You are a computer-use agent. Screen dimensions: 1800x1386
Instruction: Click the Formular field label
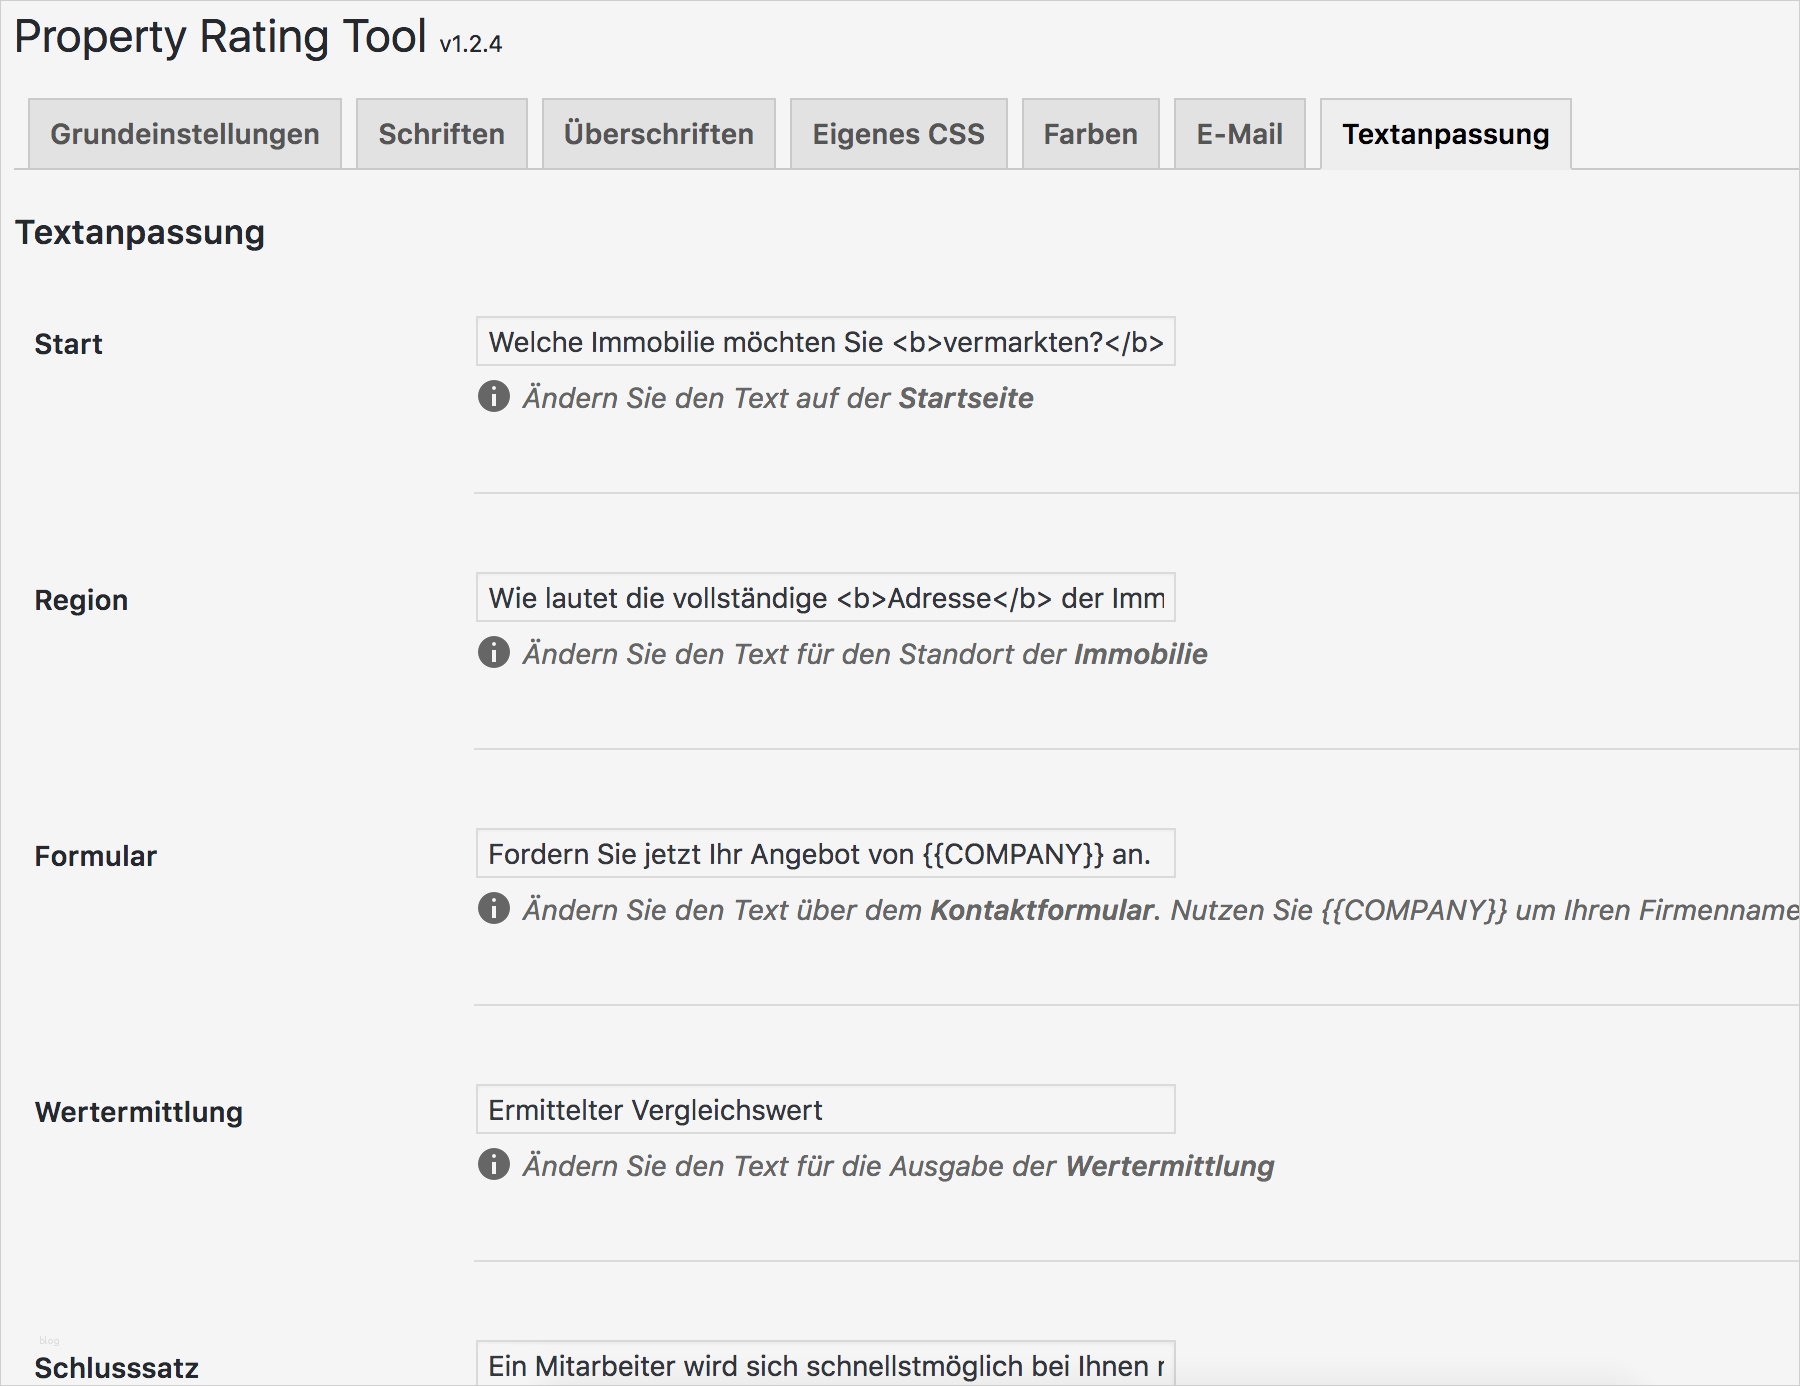coord(96,856)
